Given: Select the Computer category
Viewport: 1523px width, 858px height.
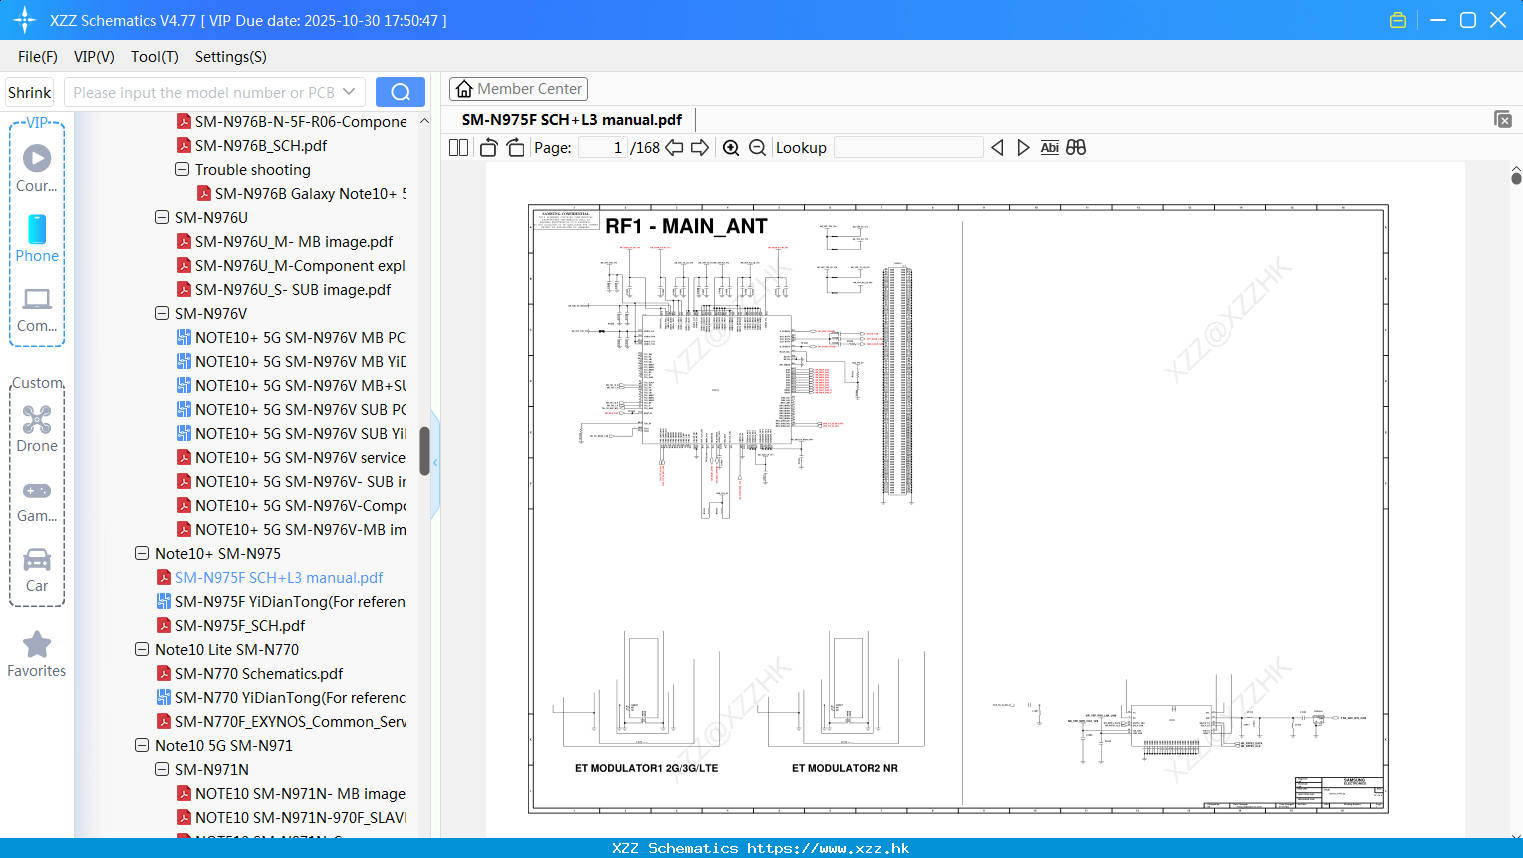Looking at the screenshot, I should pyautogui.click(x=37, y=310).
